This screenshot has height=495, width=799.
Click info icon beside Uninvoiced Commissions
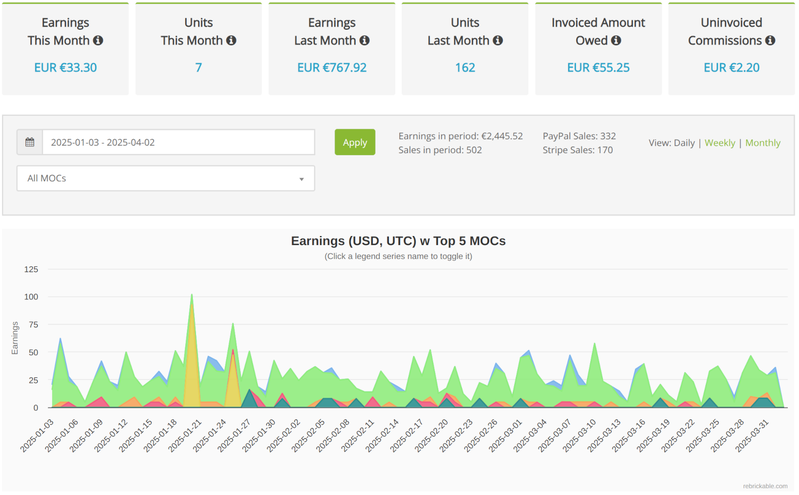[x=770, y=41]
